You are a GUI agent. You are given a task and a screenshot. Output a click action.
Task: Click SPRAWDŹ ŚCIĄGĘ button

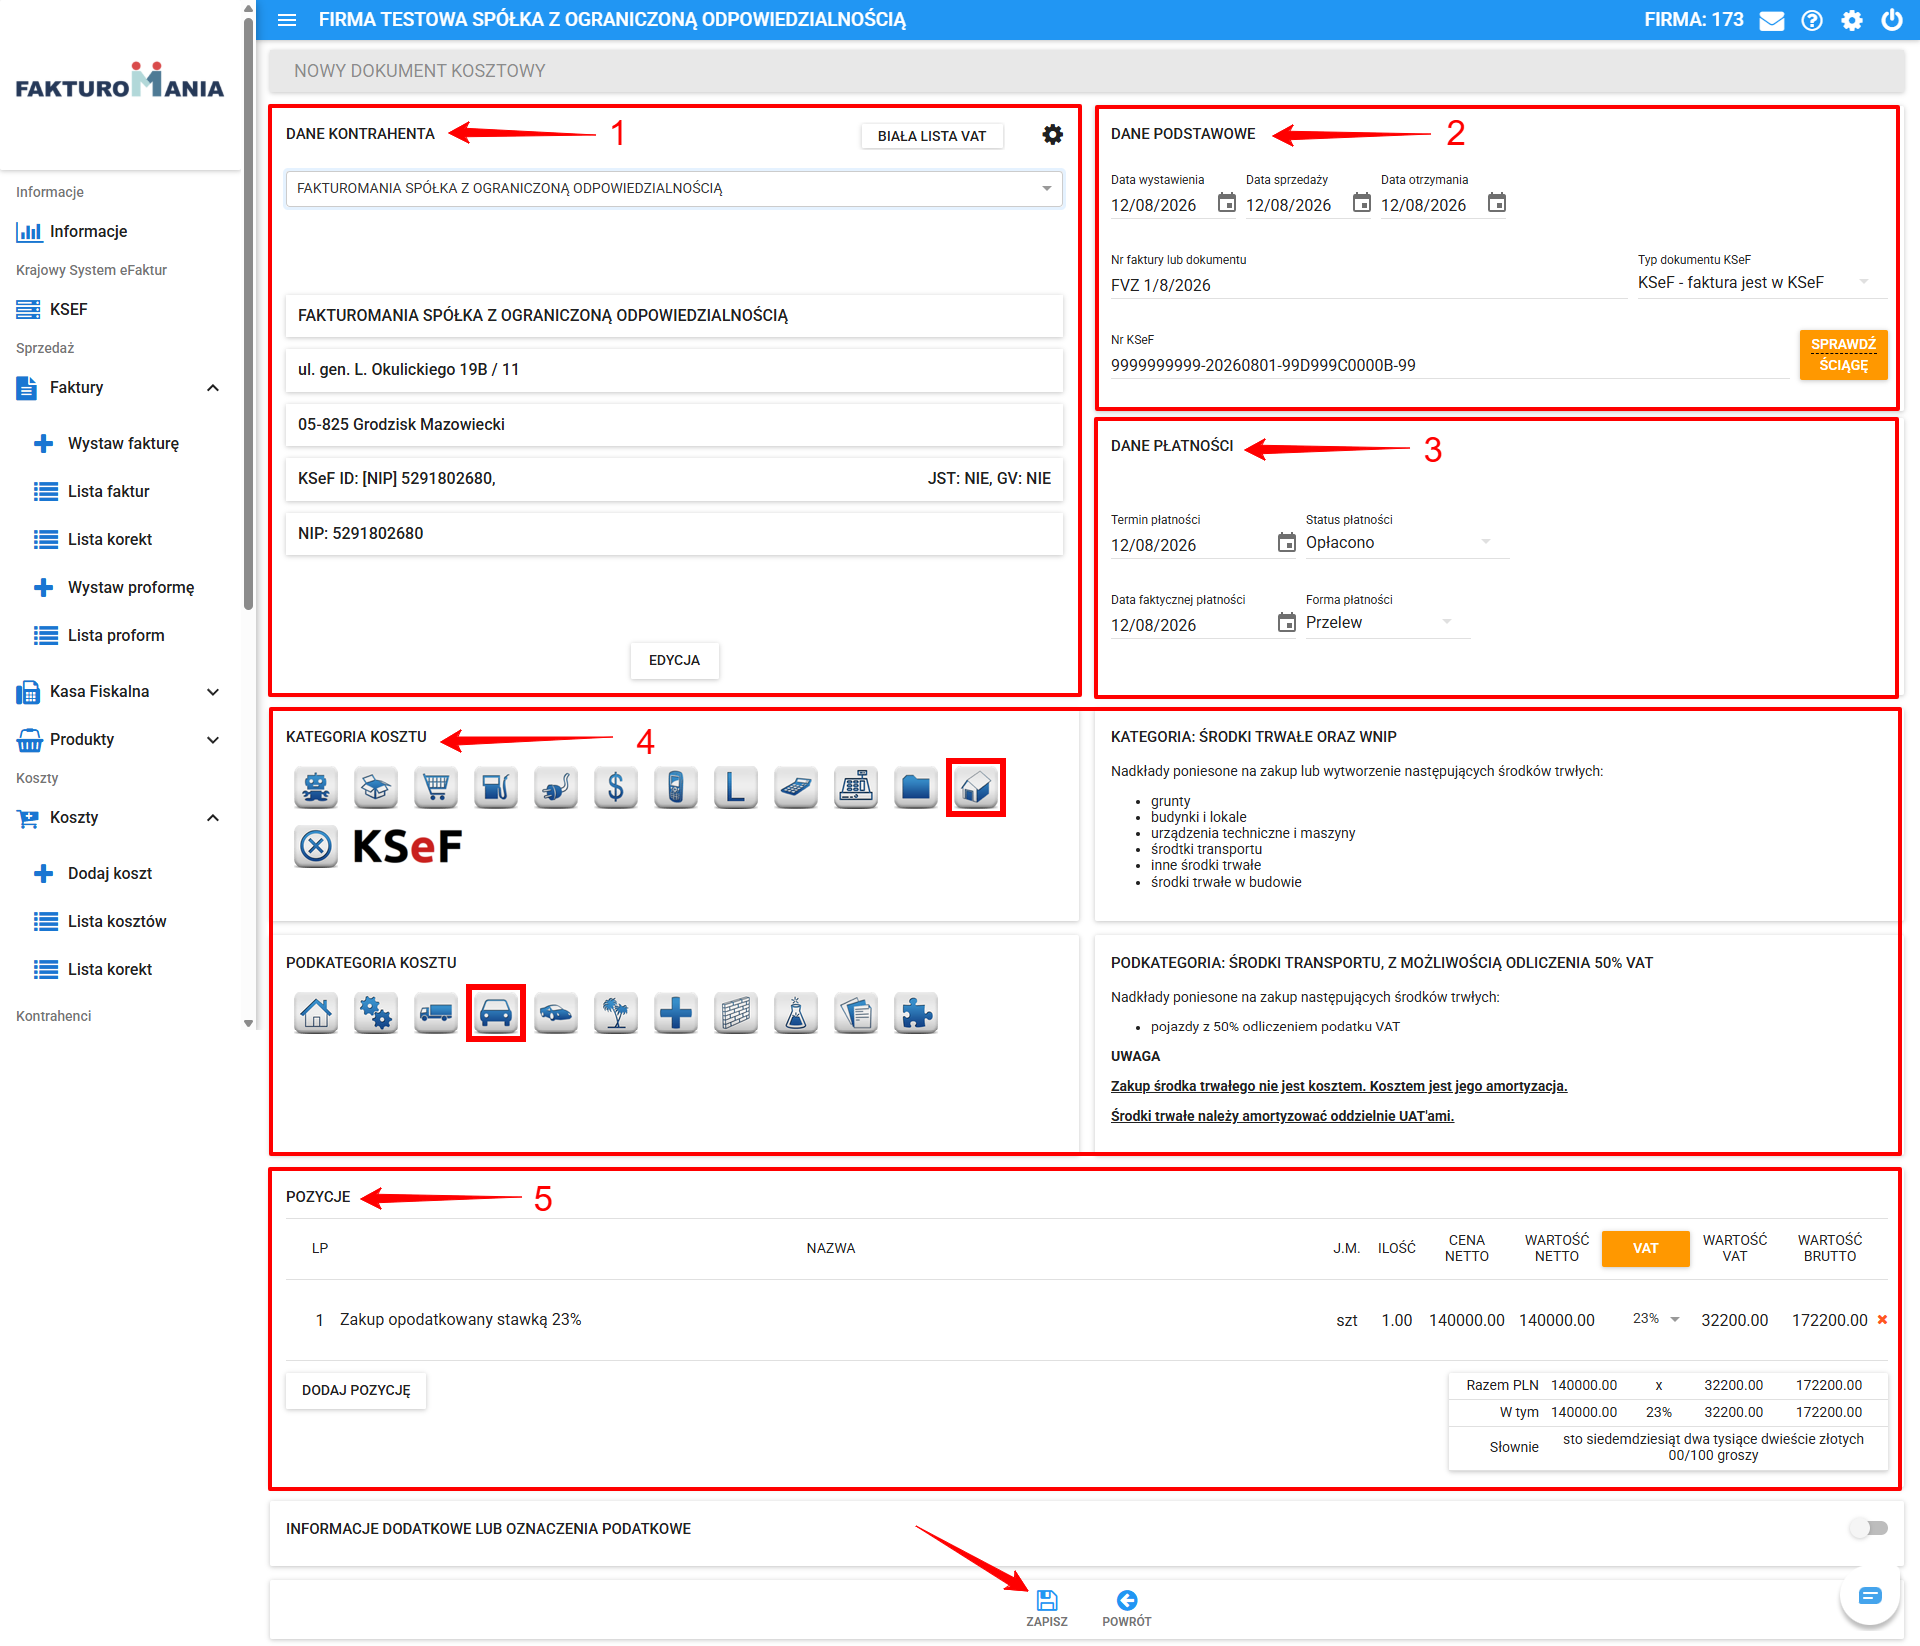click(1843, 355)
